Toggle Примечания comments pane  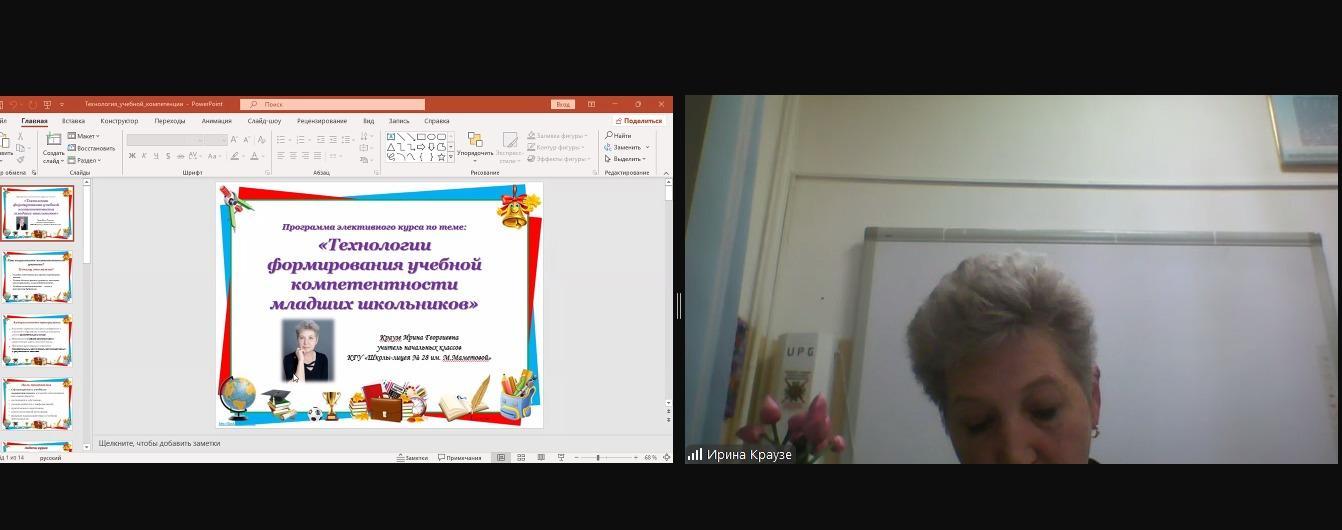[459, 458]
